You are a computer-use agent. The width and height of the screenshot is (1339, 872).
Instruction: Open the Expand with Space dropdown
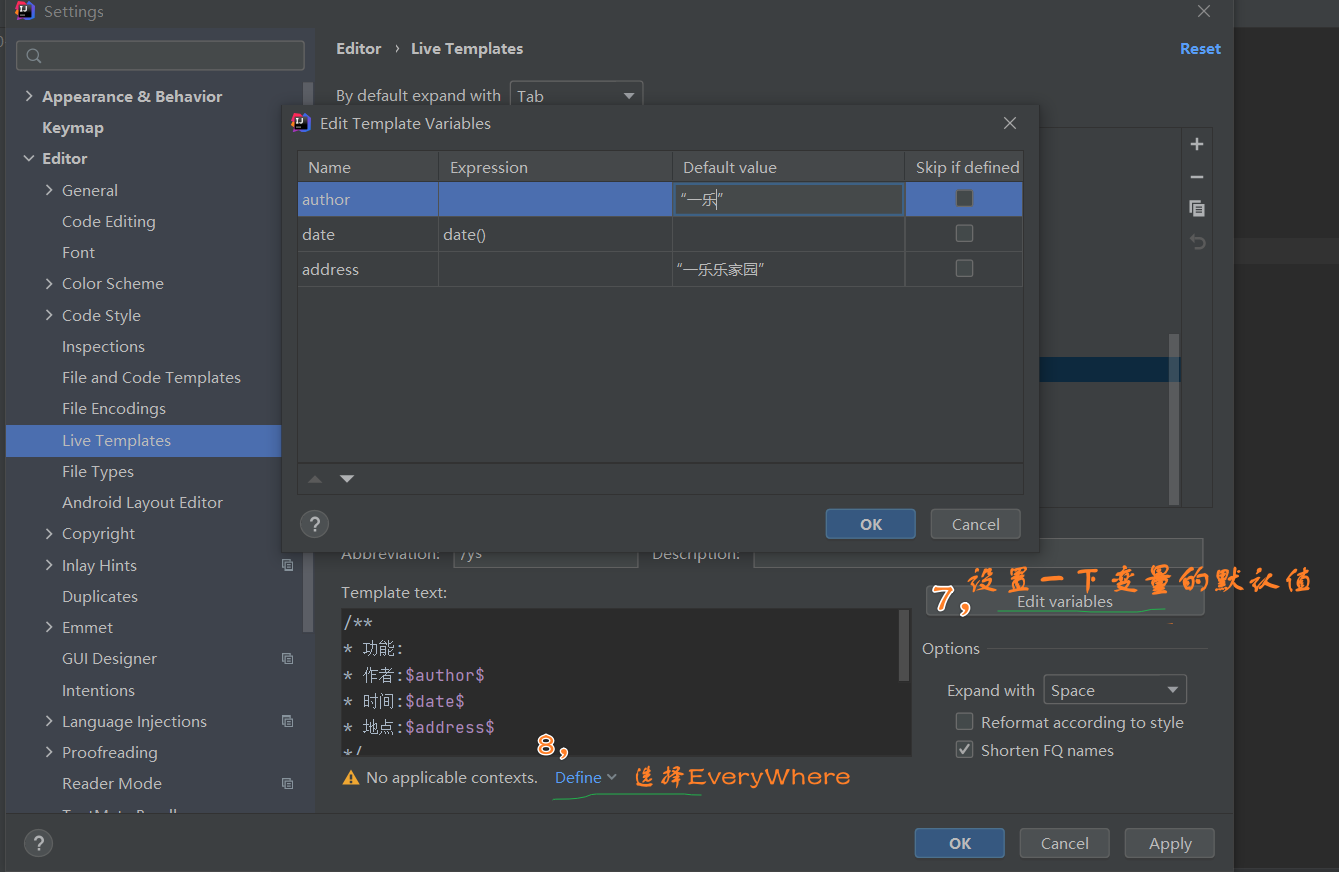1114,690
